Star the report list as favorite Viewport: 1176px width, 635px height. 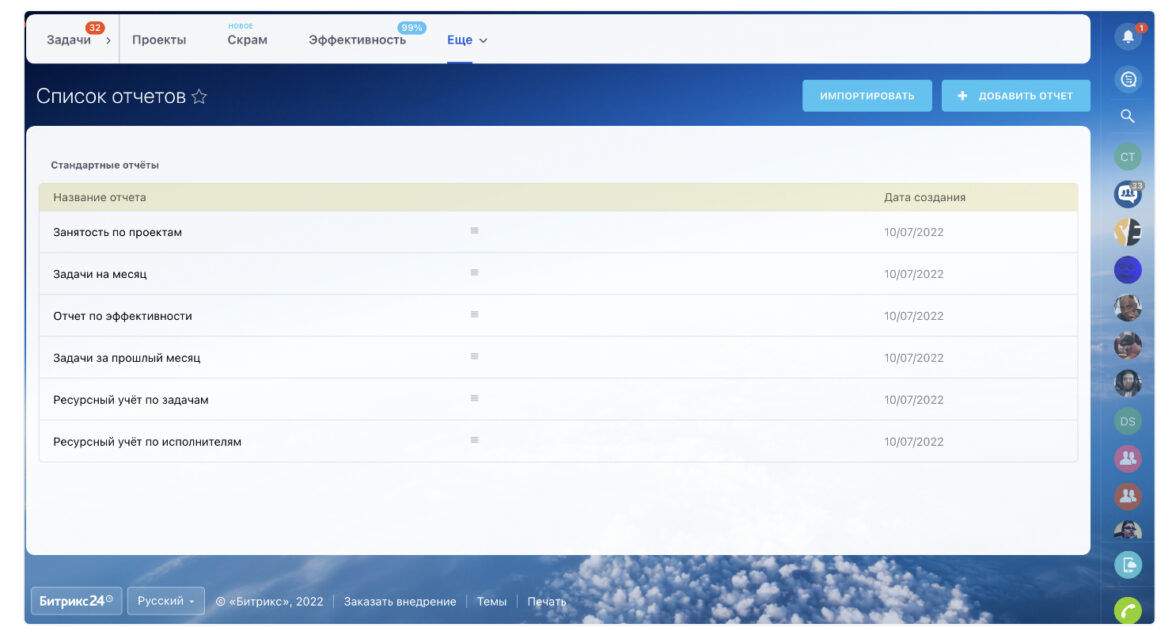click(x=199, y=97)
